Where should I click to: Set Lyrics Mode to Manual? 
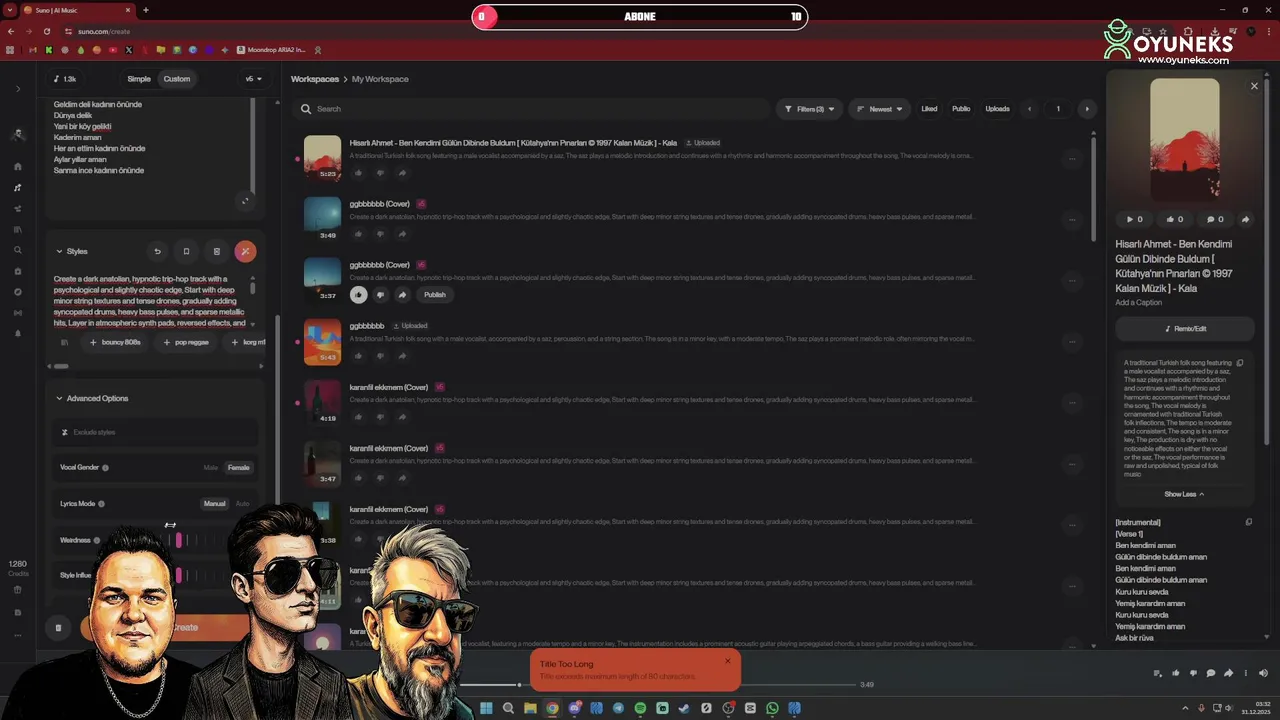[214, 504]
